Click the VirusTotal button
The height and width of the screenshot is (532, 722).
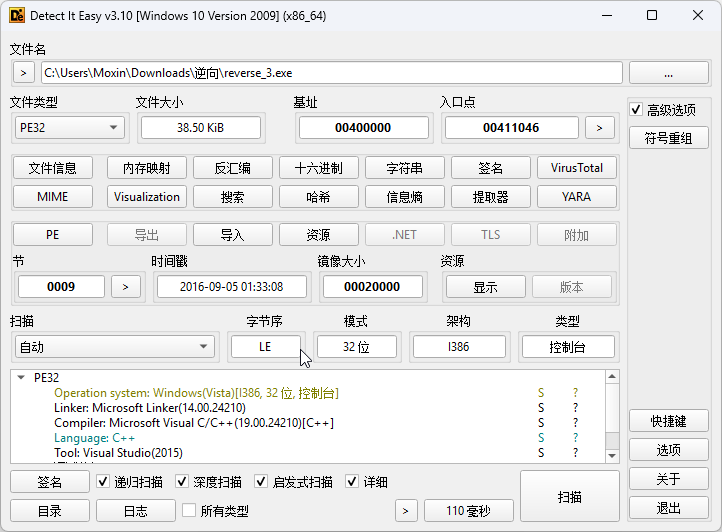click(x=576, y=168)
